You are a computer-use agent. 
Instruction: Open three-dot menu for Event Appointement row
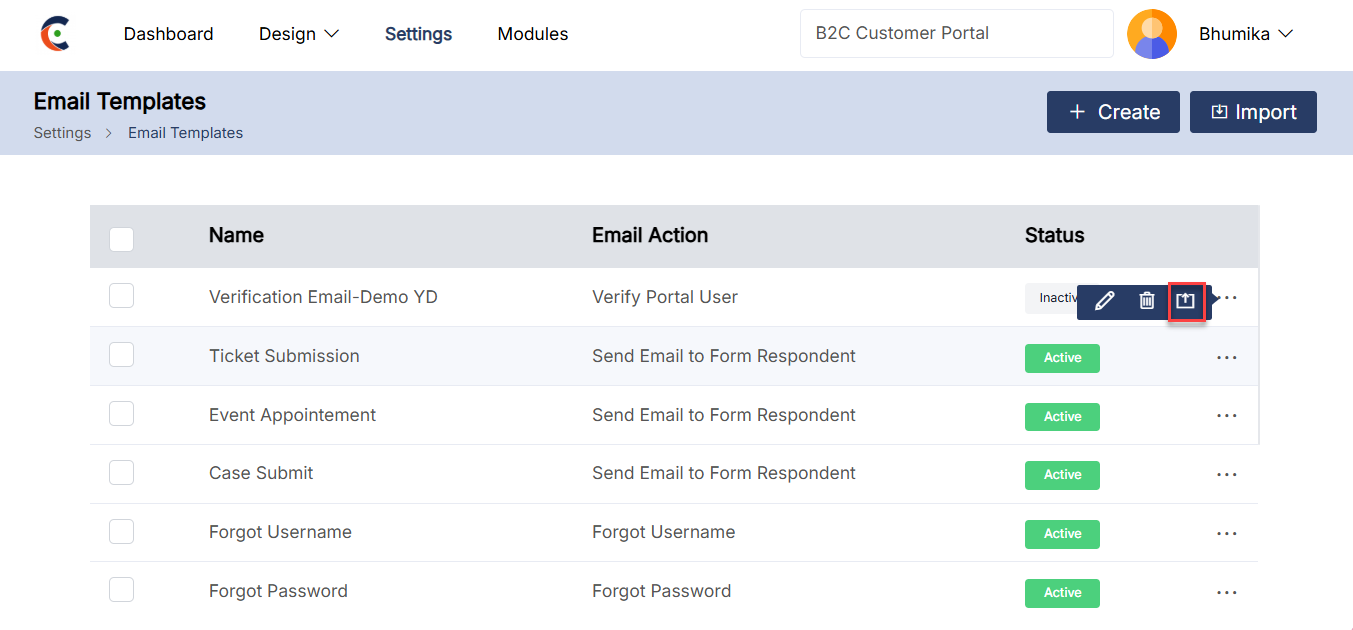1227,416
